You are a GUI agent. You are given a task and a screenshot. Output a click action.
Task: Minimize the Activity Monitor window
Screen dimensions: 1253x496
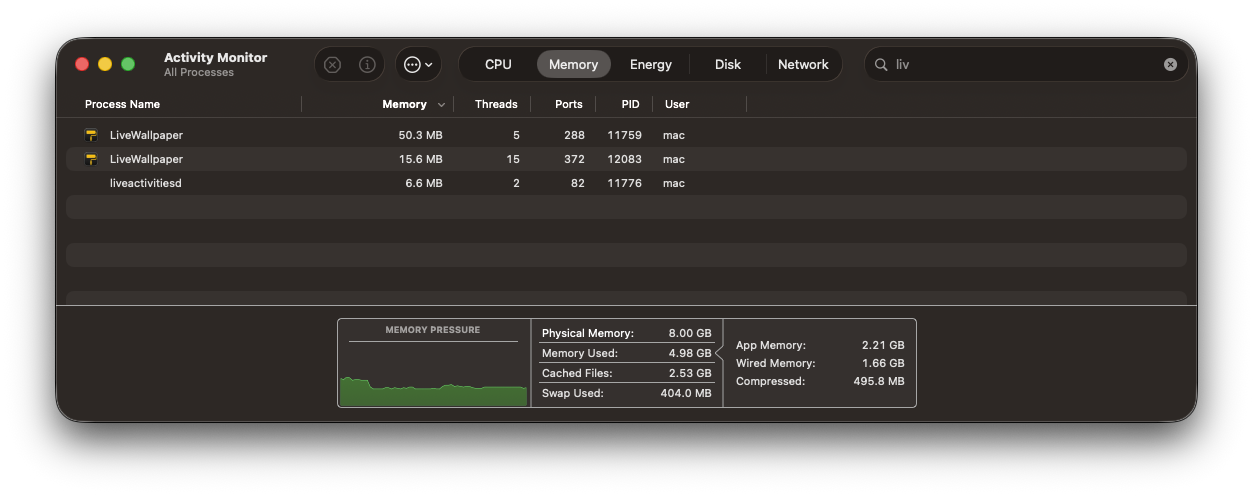105,64
